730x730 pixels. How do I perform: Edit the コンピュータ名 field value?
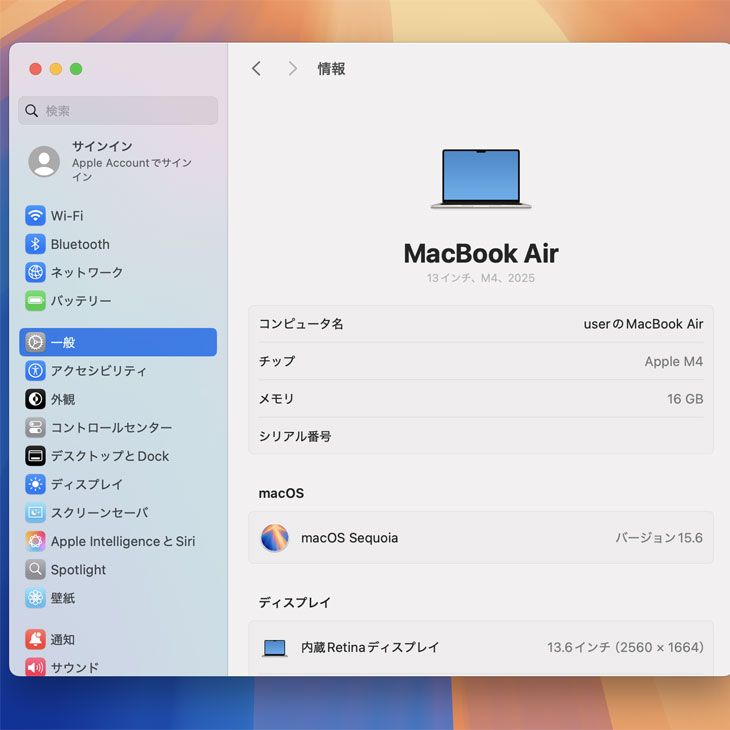click(x=643, y=324)
